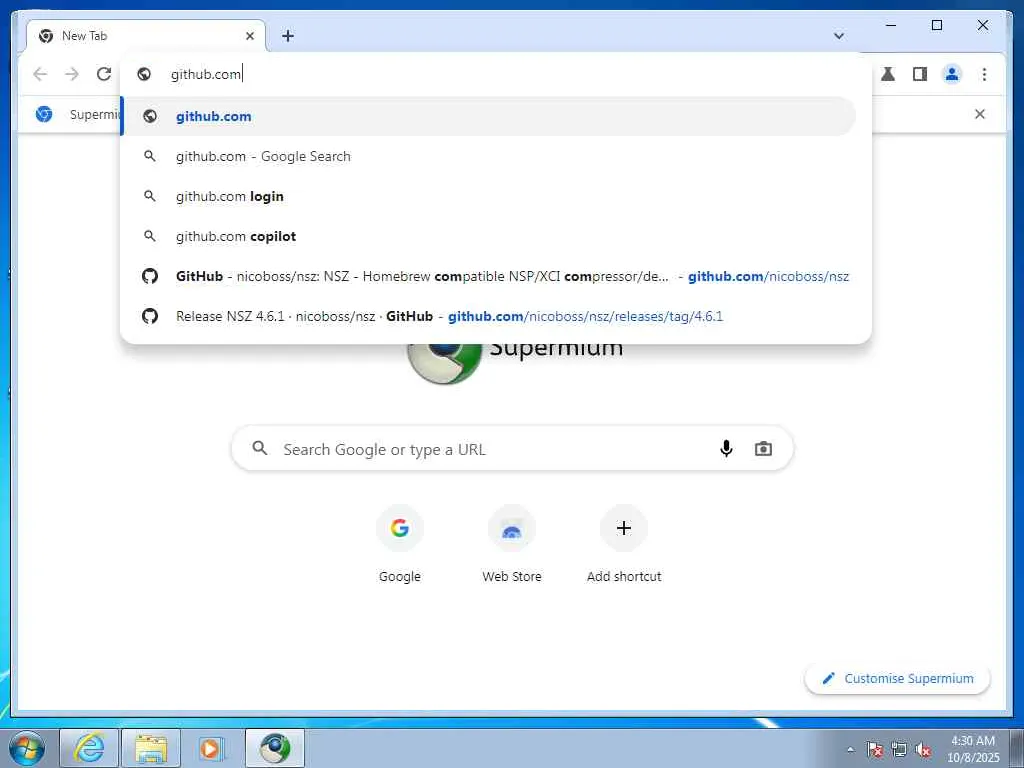Click the browser Forward arrow

point(72,74)
